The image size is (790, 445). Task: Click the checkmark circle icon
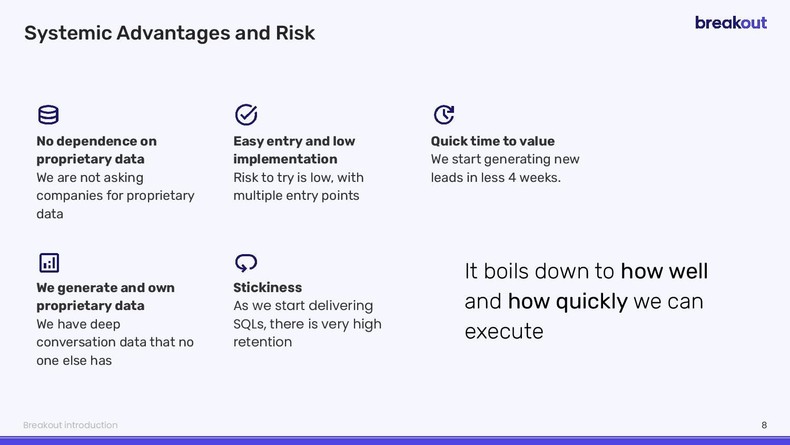[246, 115]
